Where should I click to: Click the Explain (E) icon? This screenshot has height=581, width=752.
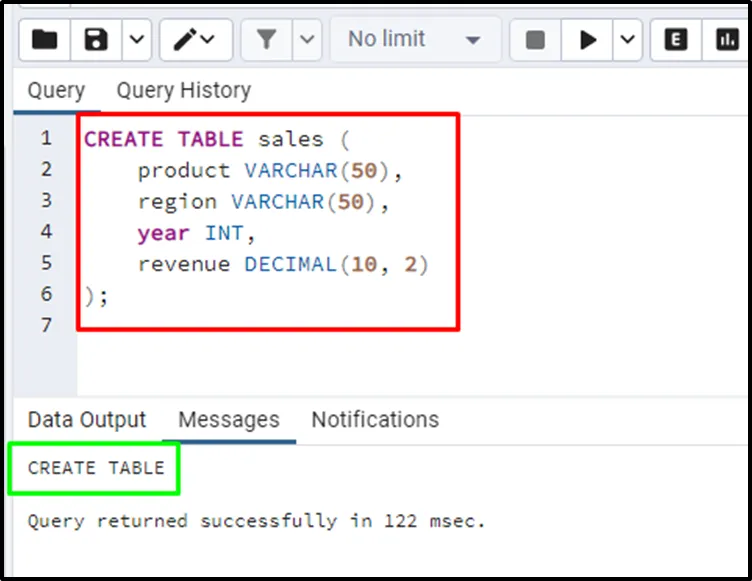pyautogui.click(x=676, y=40)
